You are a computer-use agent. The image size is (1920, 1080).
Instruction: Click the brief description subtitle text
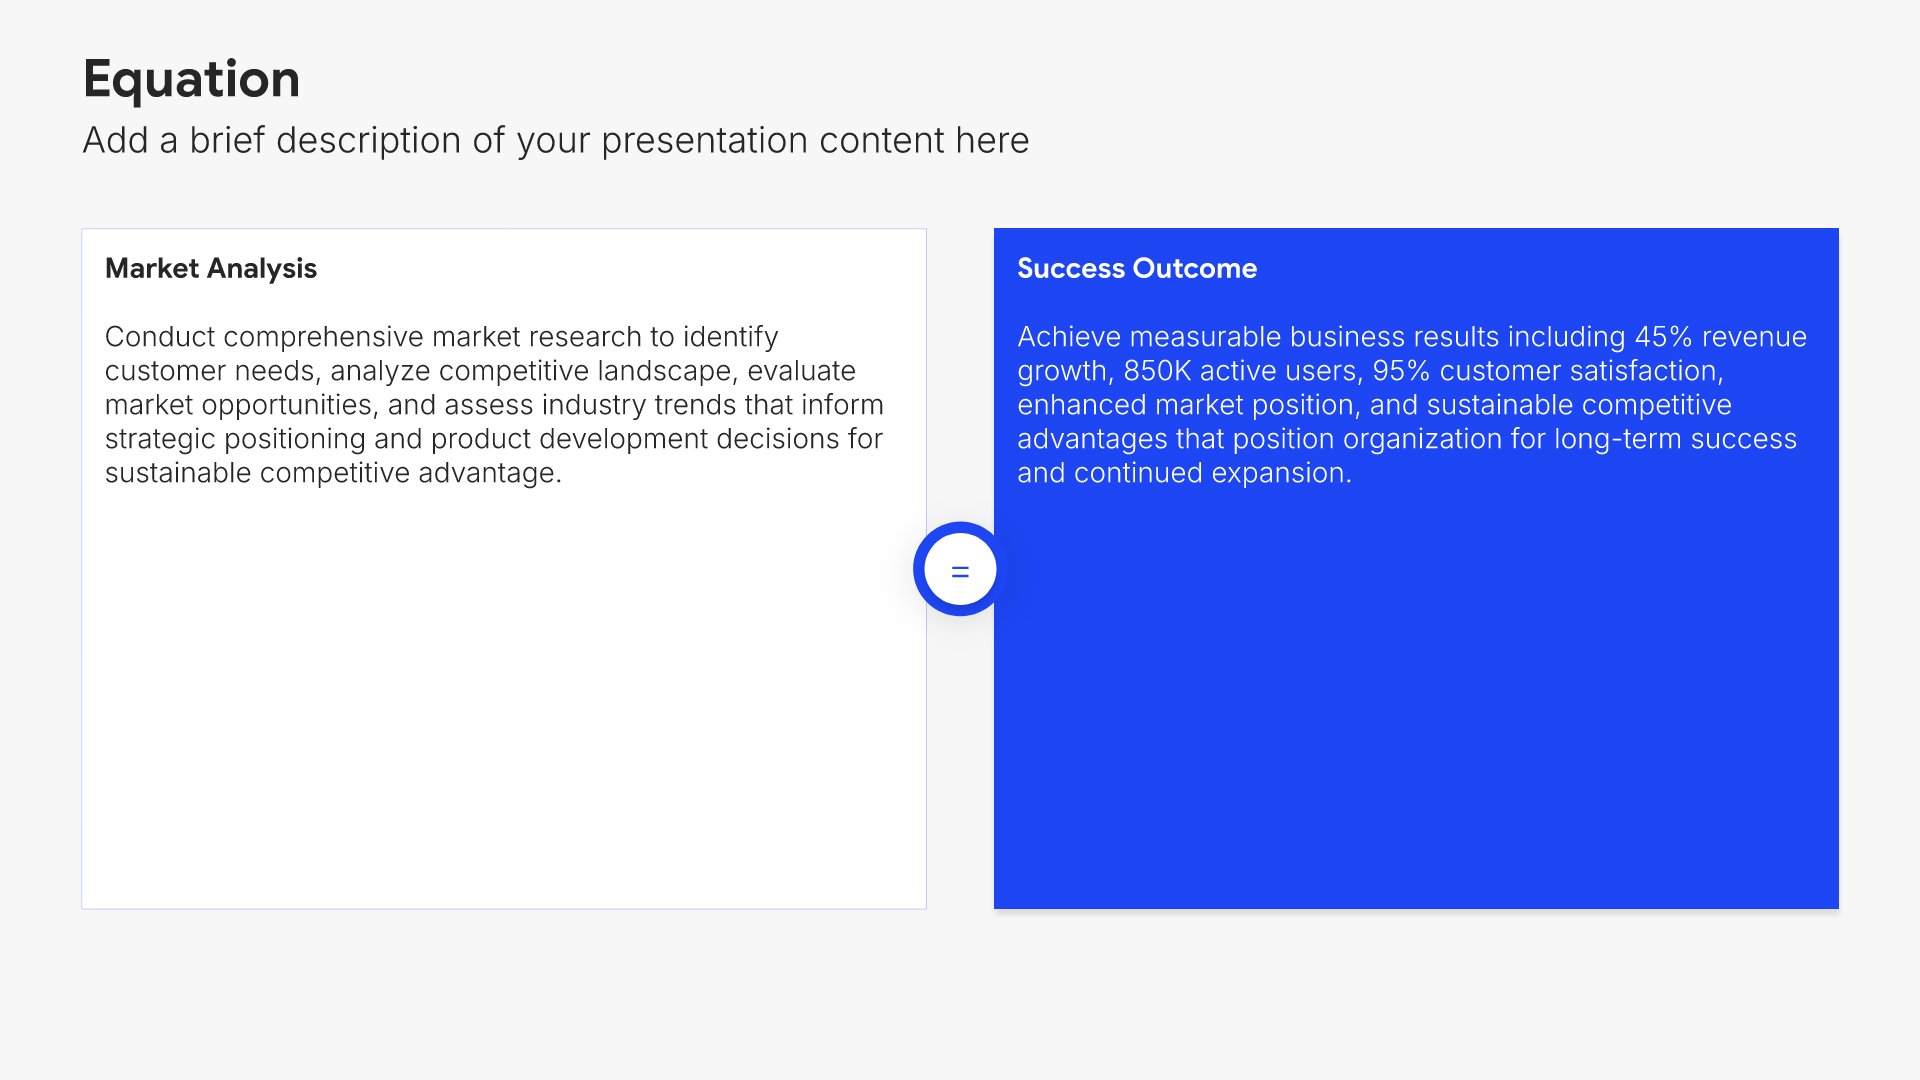pos(555,141)
